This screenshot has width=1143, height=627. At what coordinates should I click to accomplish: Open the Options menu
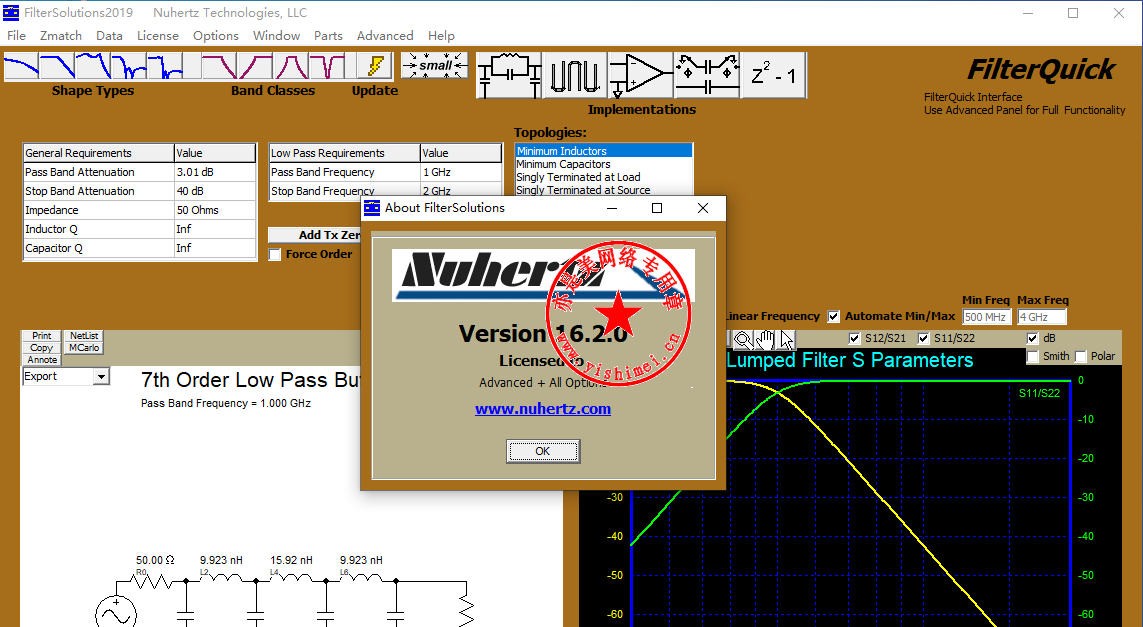(x=216, y=36)
